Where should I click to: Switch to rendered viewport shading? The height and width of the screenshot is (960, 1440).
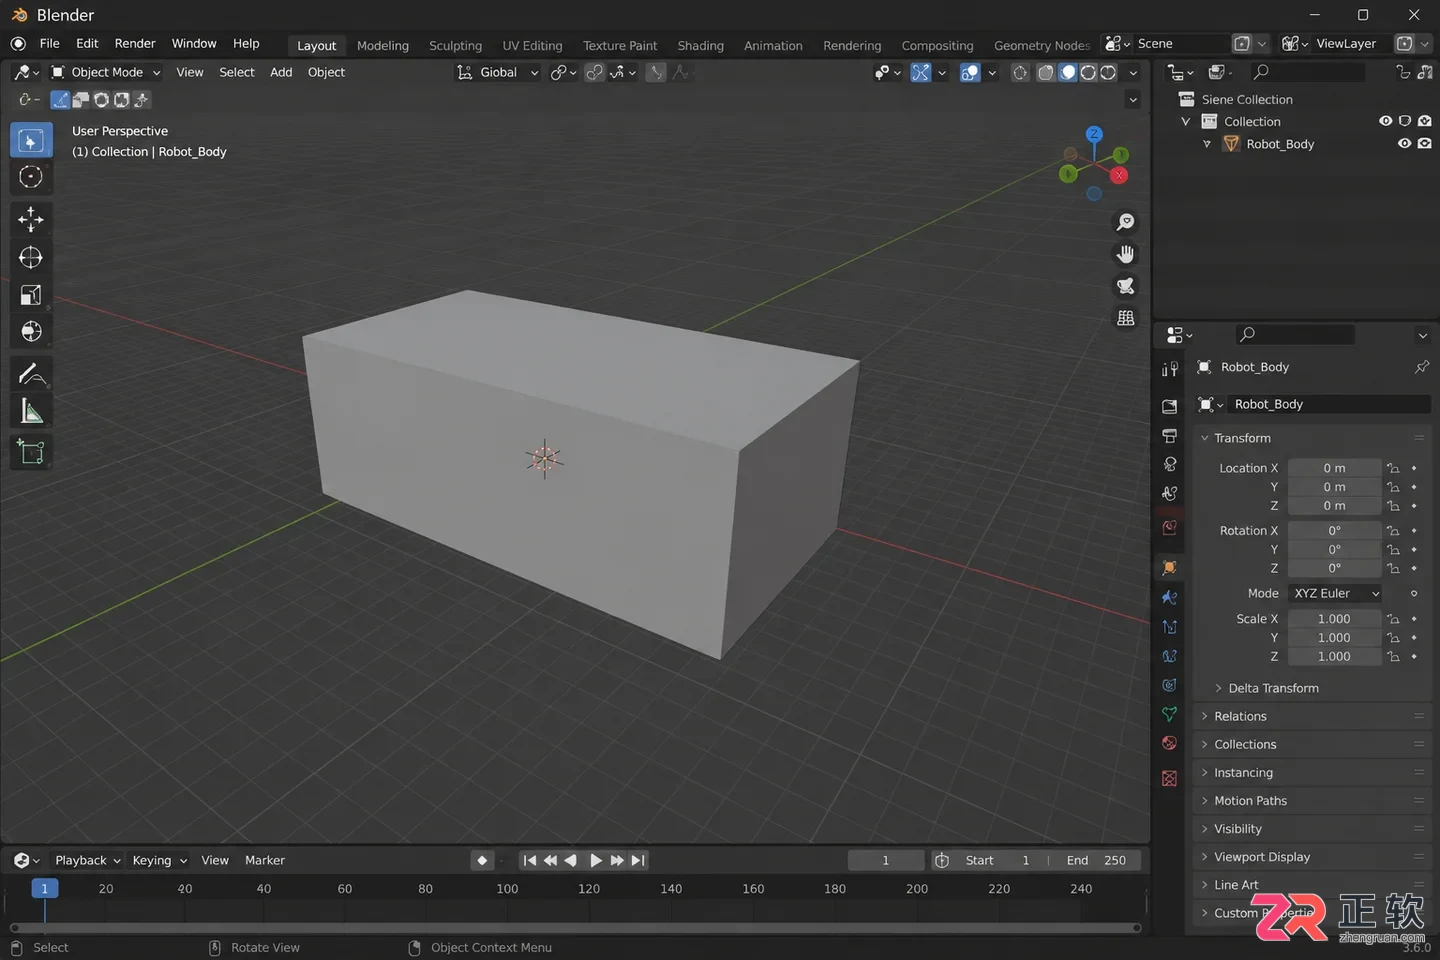[1108, 73]
